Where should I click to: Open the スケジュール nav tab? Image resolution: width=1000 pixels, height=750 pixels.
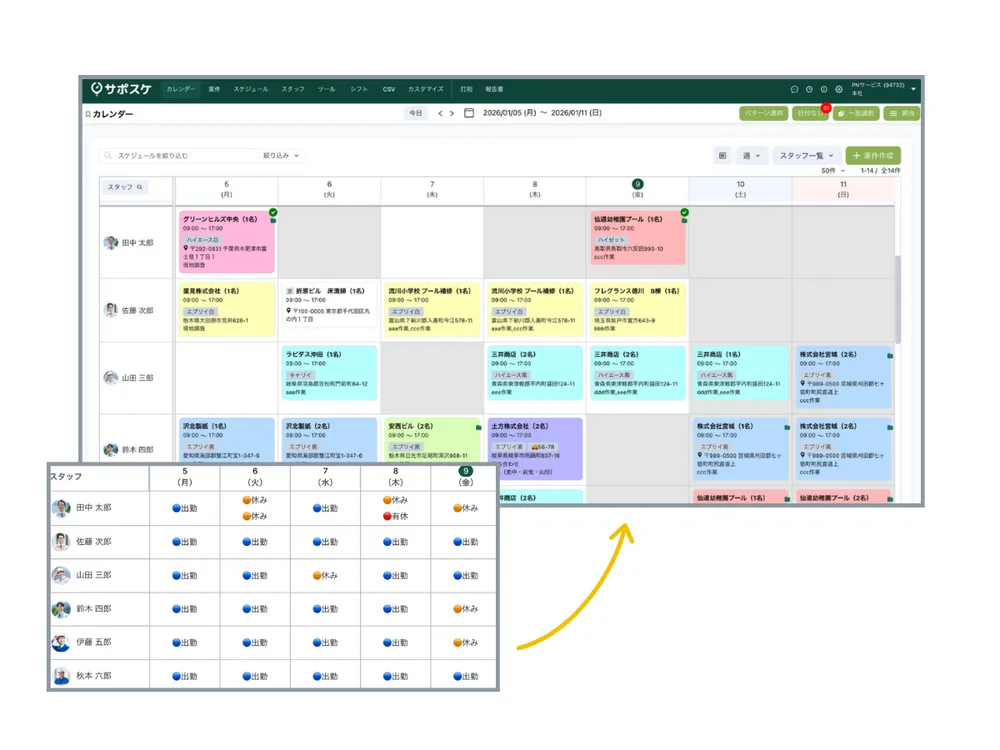click(x=251, y=89)
